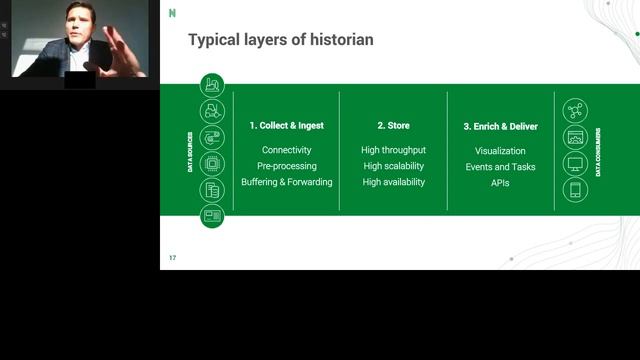Select the dashboard window consumer icon
Viewport: 640px width, 360px height.
[x=575, y=138]
